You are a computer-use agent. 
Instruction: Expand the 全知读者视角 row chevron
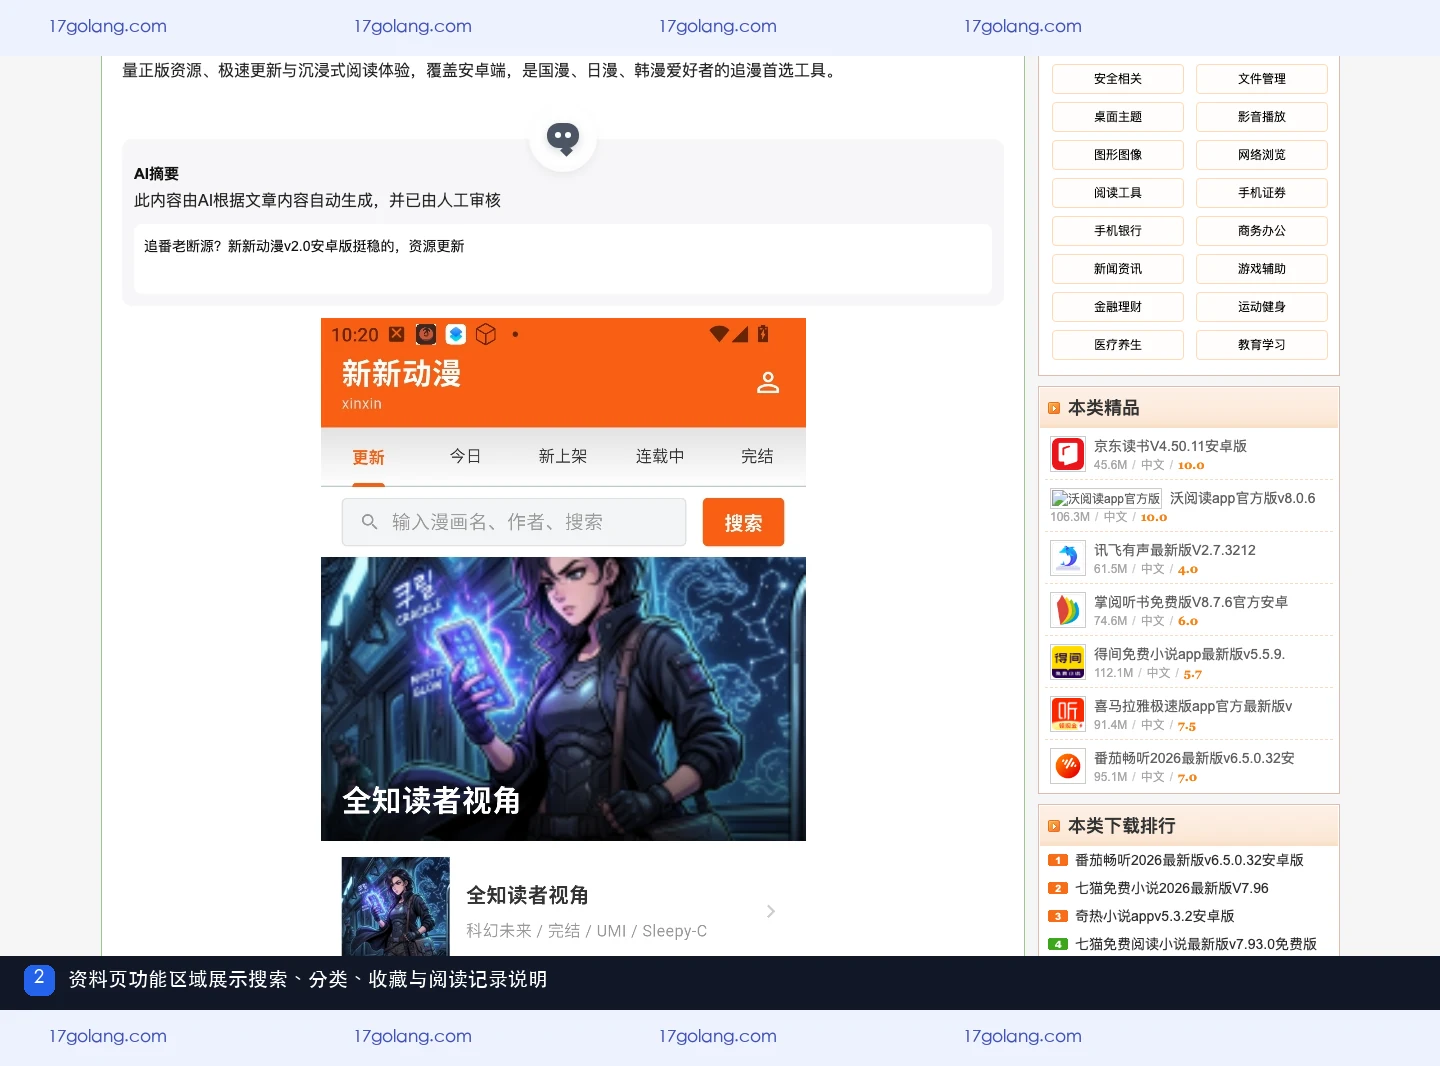[771, 911]
